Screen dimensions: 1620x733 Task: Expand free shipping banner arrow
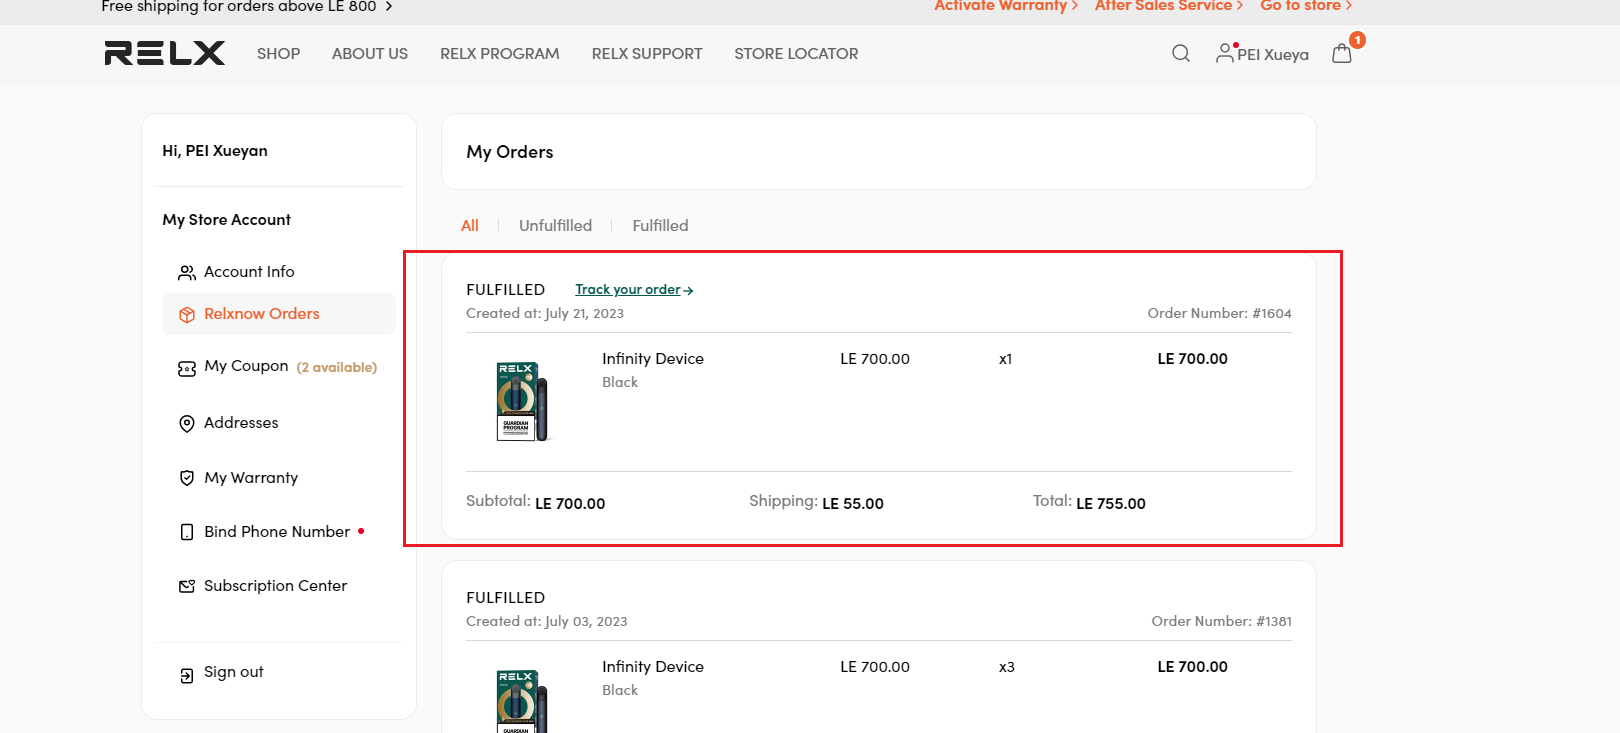coord(389,7)
